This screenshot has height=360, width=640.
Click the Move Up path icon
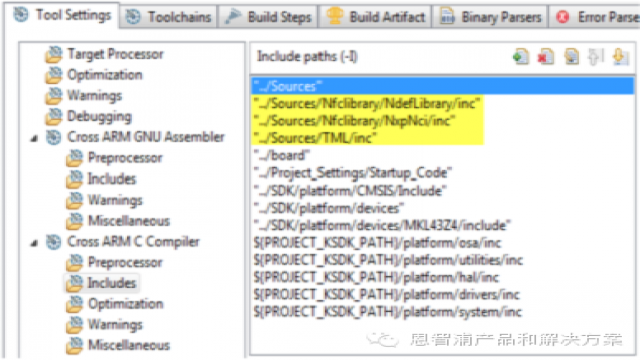(x=595, y=56)
